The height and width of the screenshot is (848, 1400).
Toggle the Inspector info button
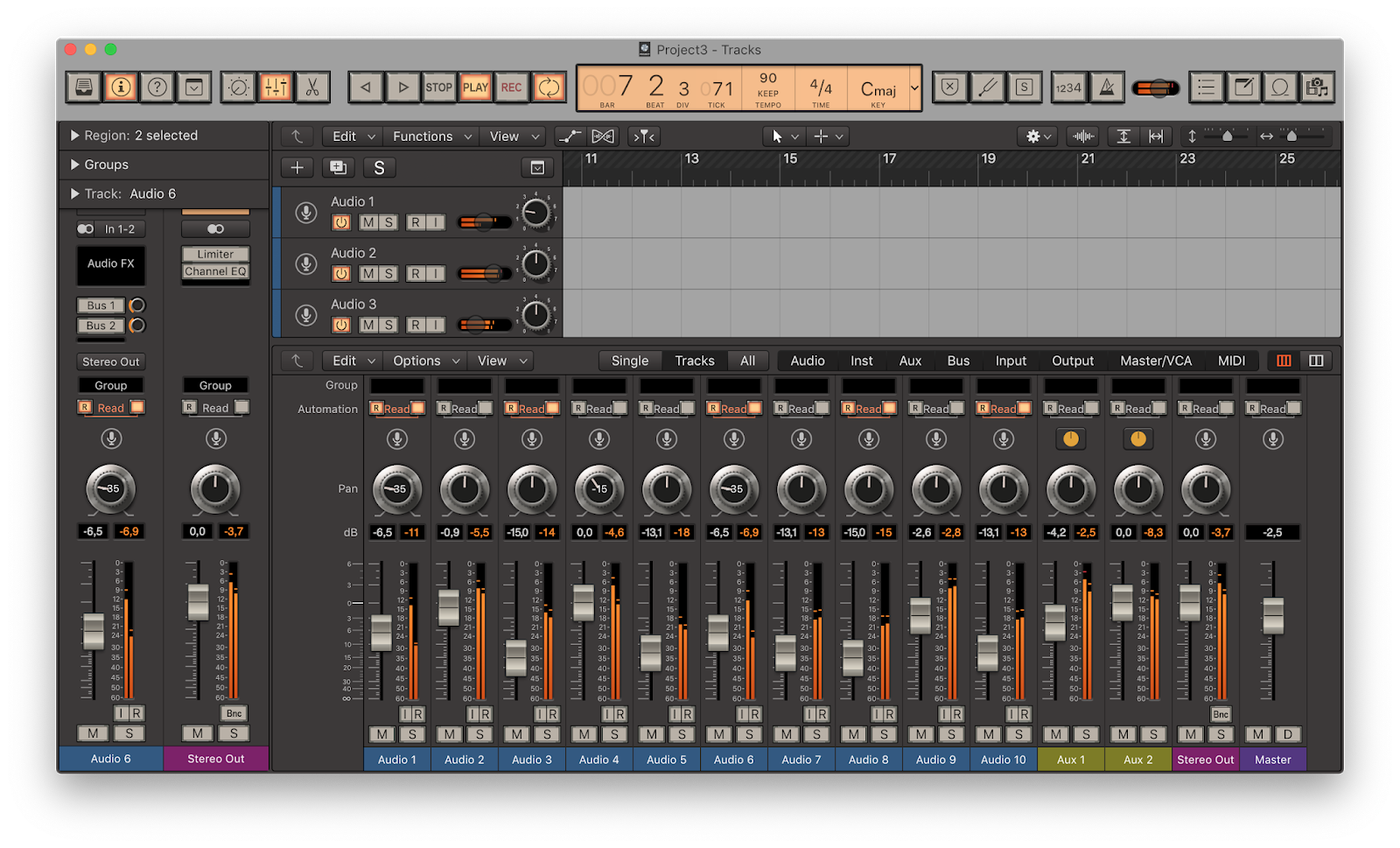point(121,87)
